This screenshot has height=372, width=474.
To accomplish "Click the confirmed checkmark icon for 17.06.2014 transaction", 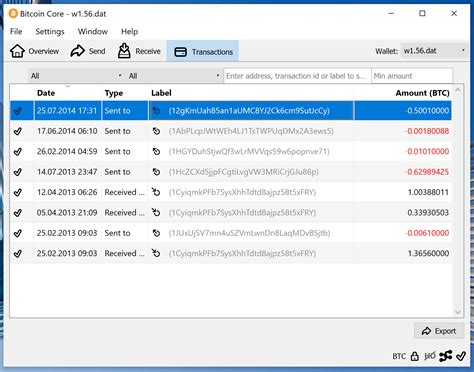I will (x=18, y=131).
